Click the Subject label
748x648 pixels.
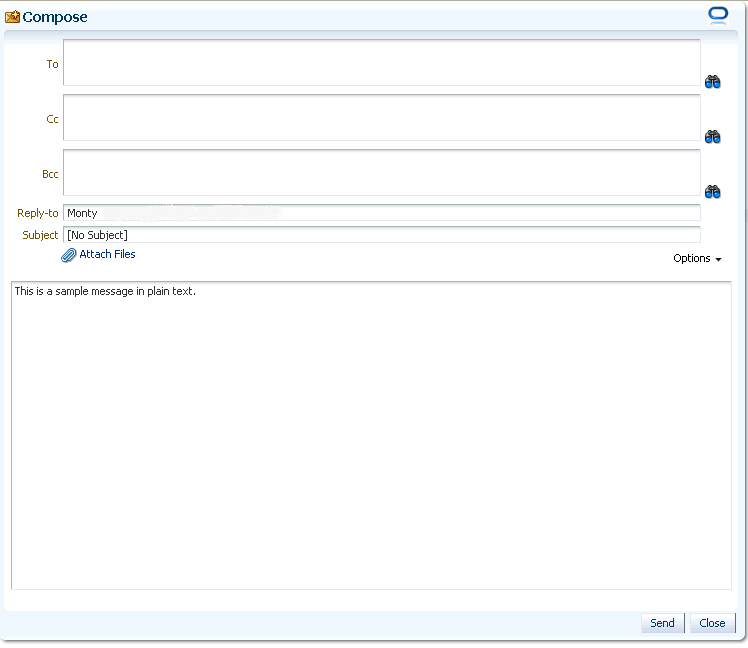(40, 235)
